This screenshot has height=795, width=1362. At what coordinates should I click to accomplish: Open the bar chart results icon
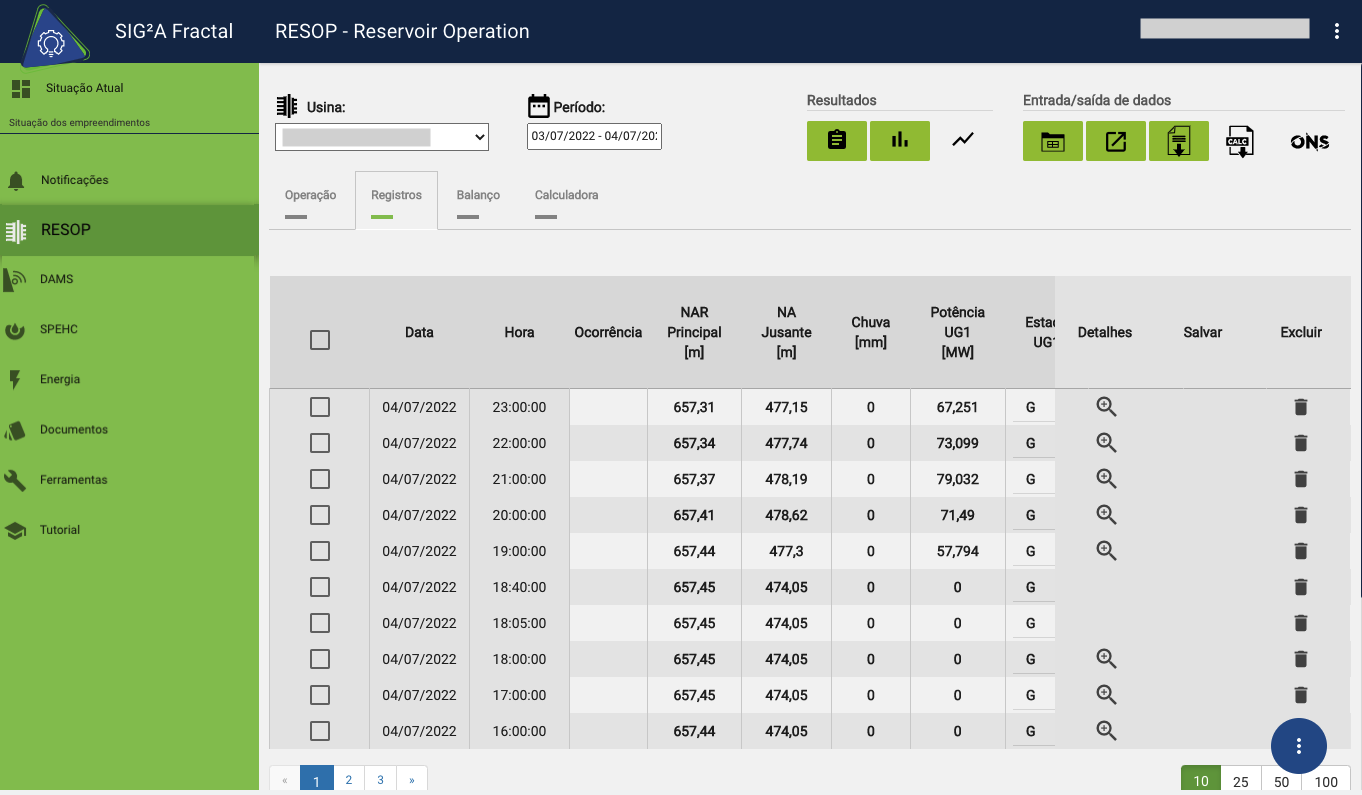click(x=900, y=141)
